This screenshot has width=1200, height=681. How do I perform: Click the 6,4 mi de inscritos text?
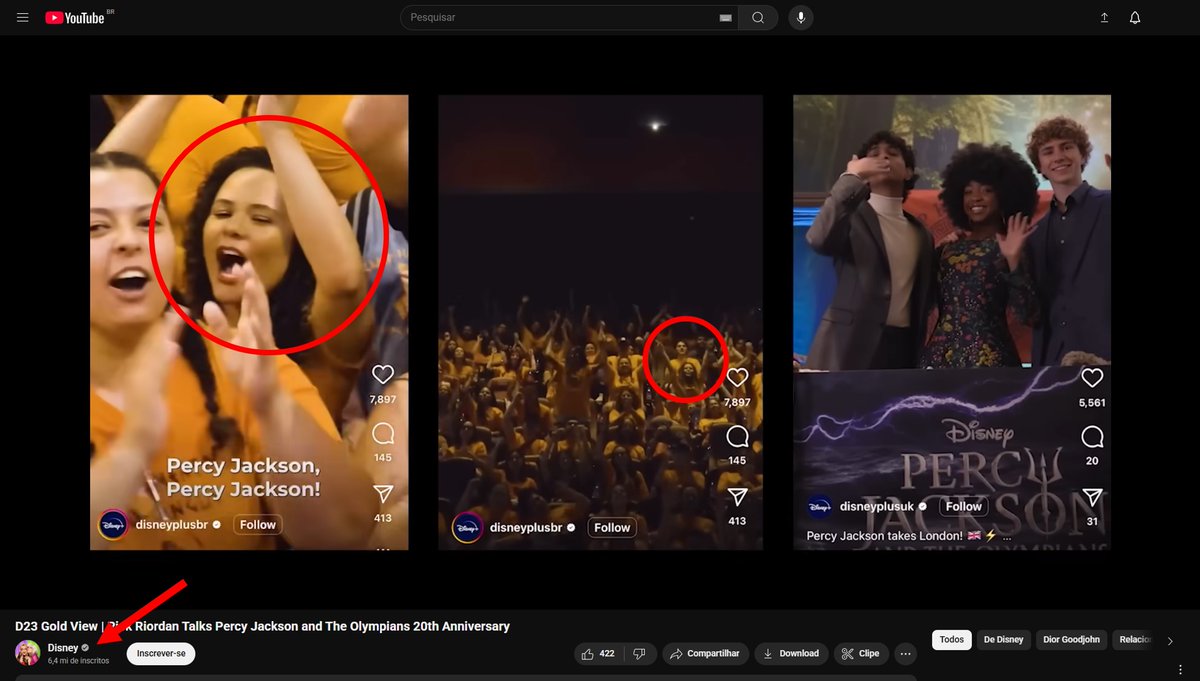[78, 661]
